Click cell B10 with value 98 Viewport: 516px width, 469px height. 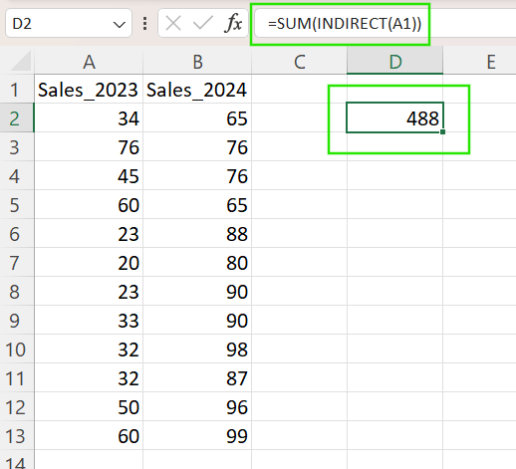pos(197,349)
